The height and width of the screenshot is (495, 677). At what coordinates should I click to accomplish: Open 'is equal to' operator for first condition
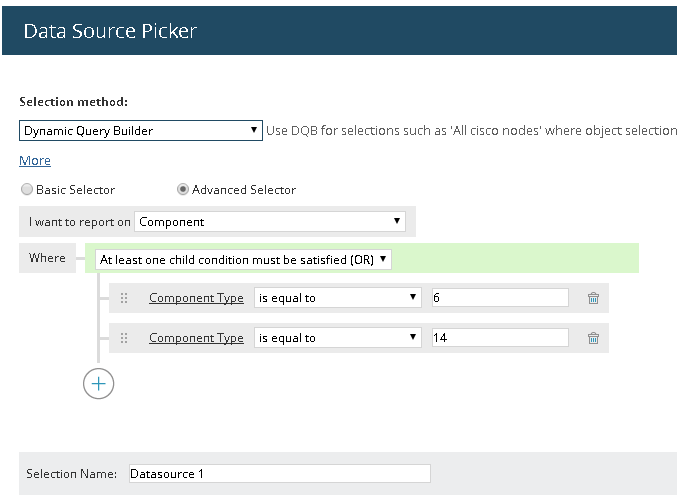pos(337,298)
